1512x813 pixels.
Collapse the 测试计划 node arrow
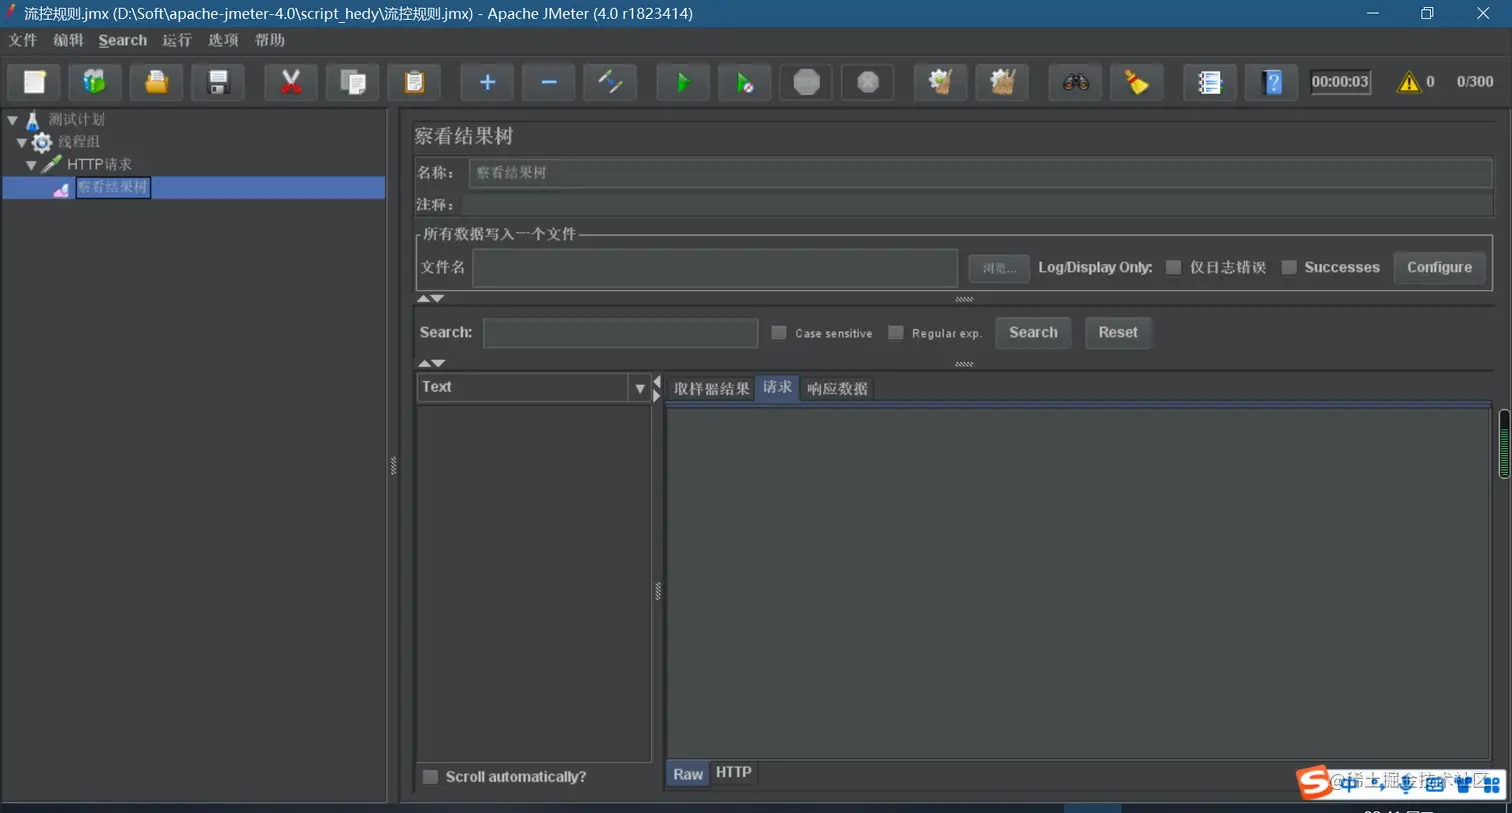tap(13, 120)
